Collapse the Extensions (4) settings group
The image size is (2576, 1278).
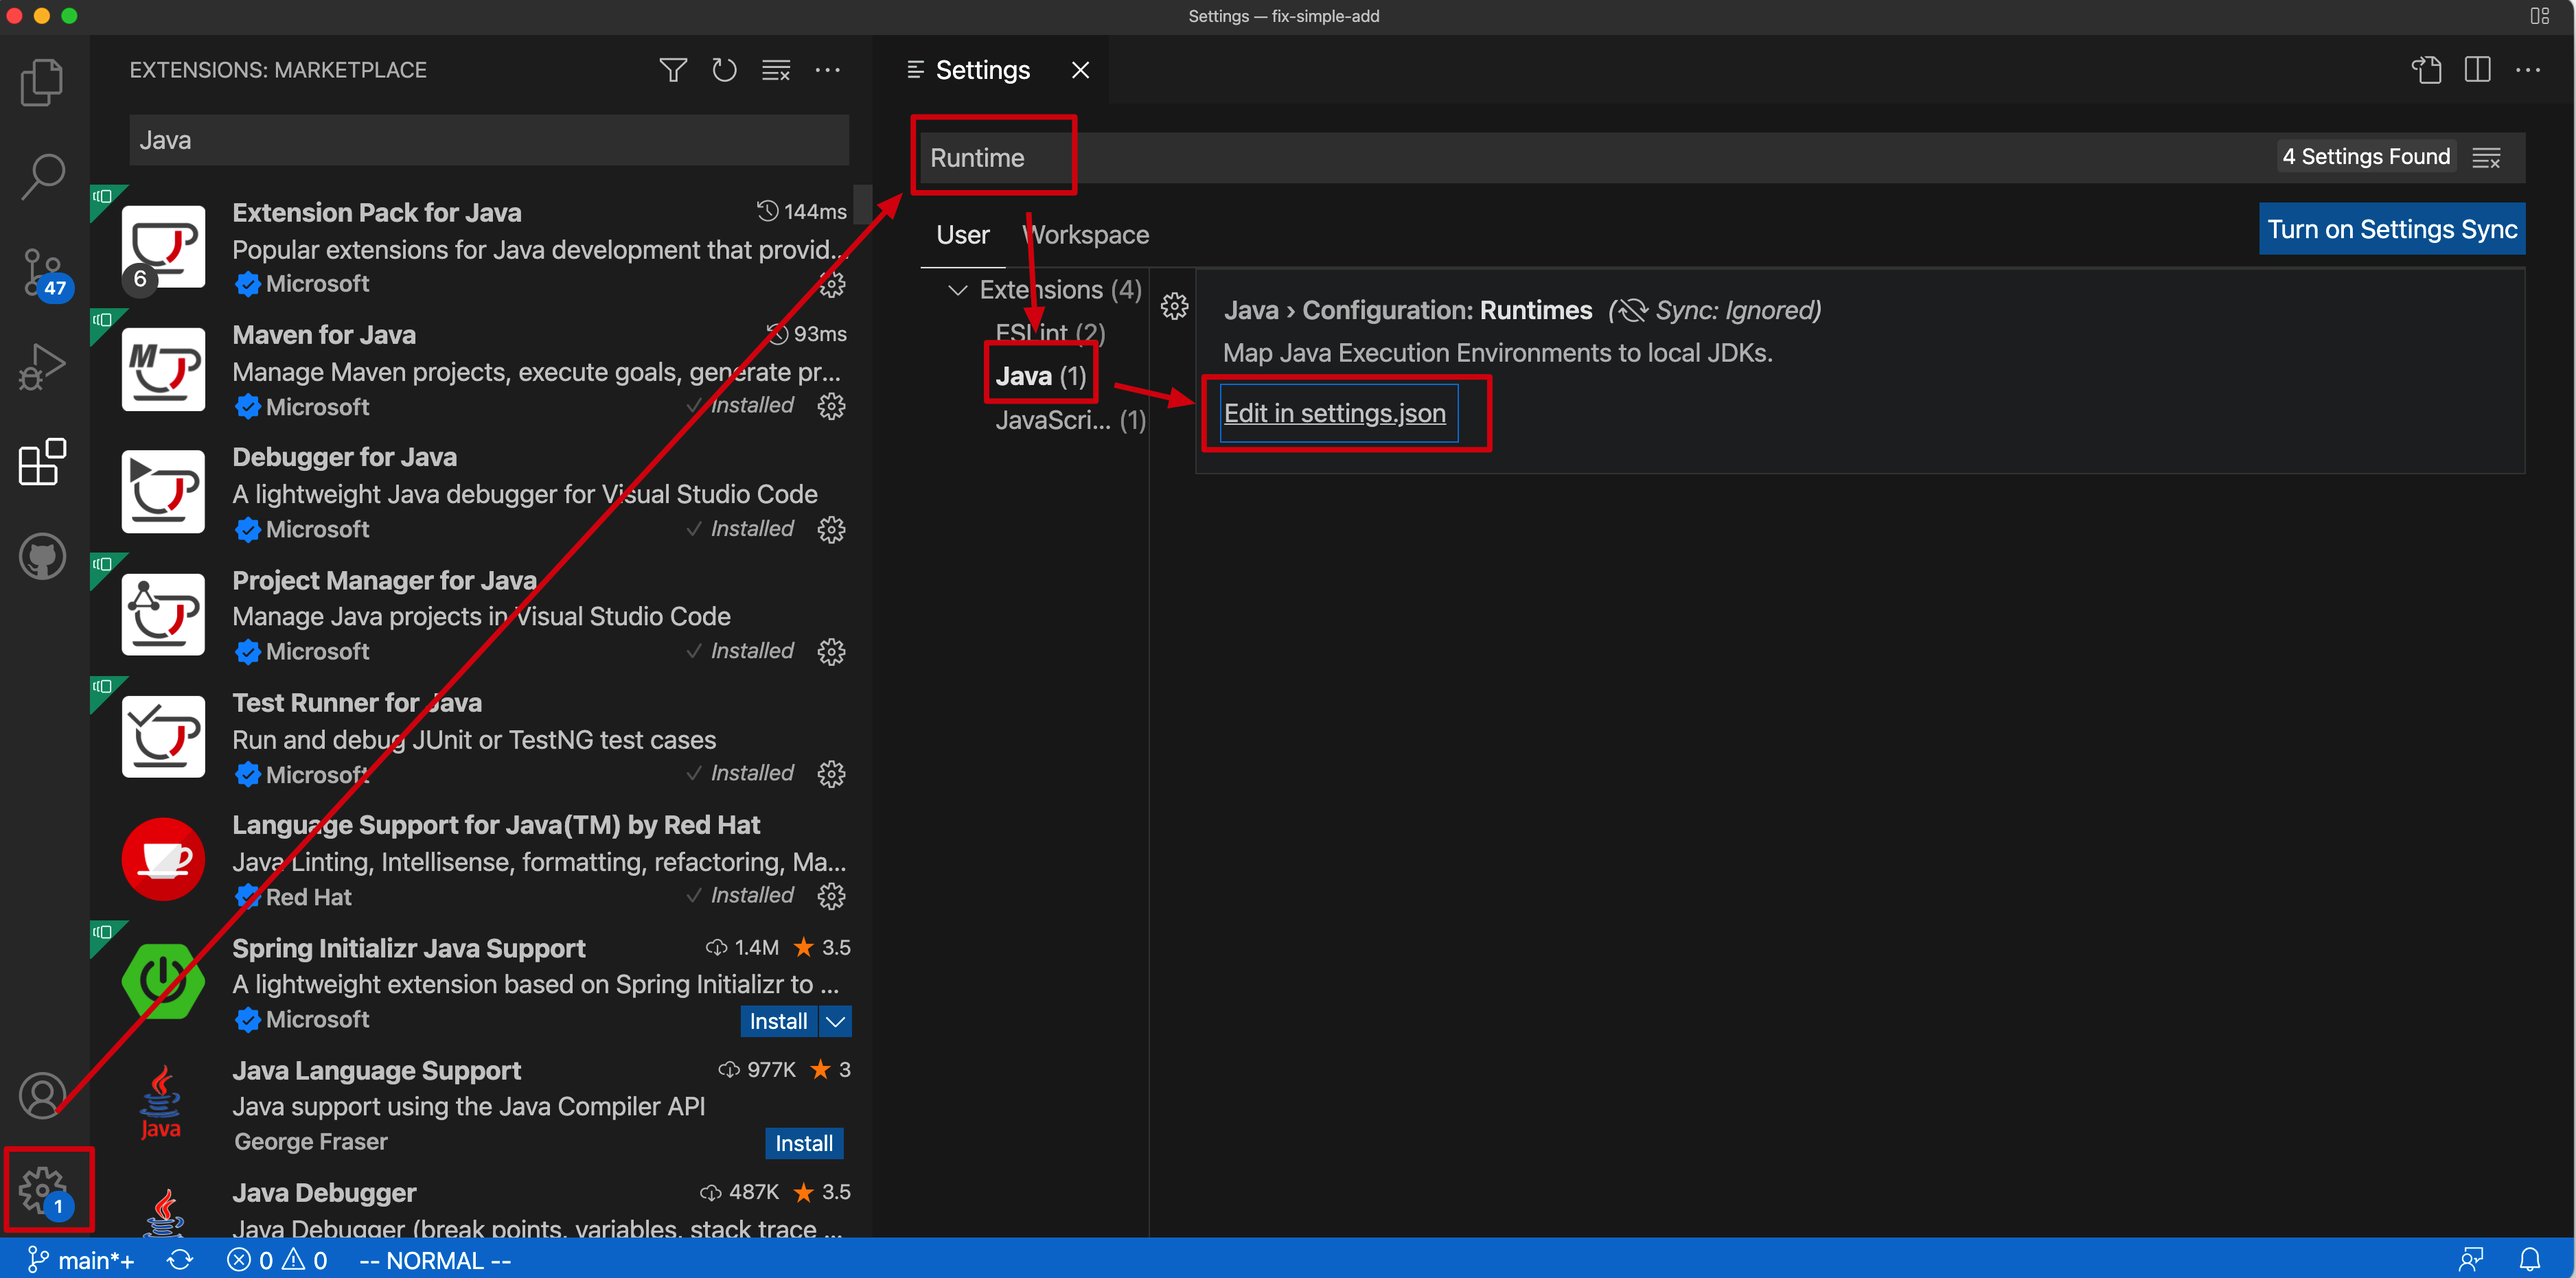[957, 290]
